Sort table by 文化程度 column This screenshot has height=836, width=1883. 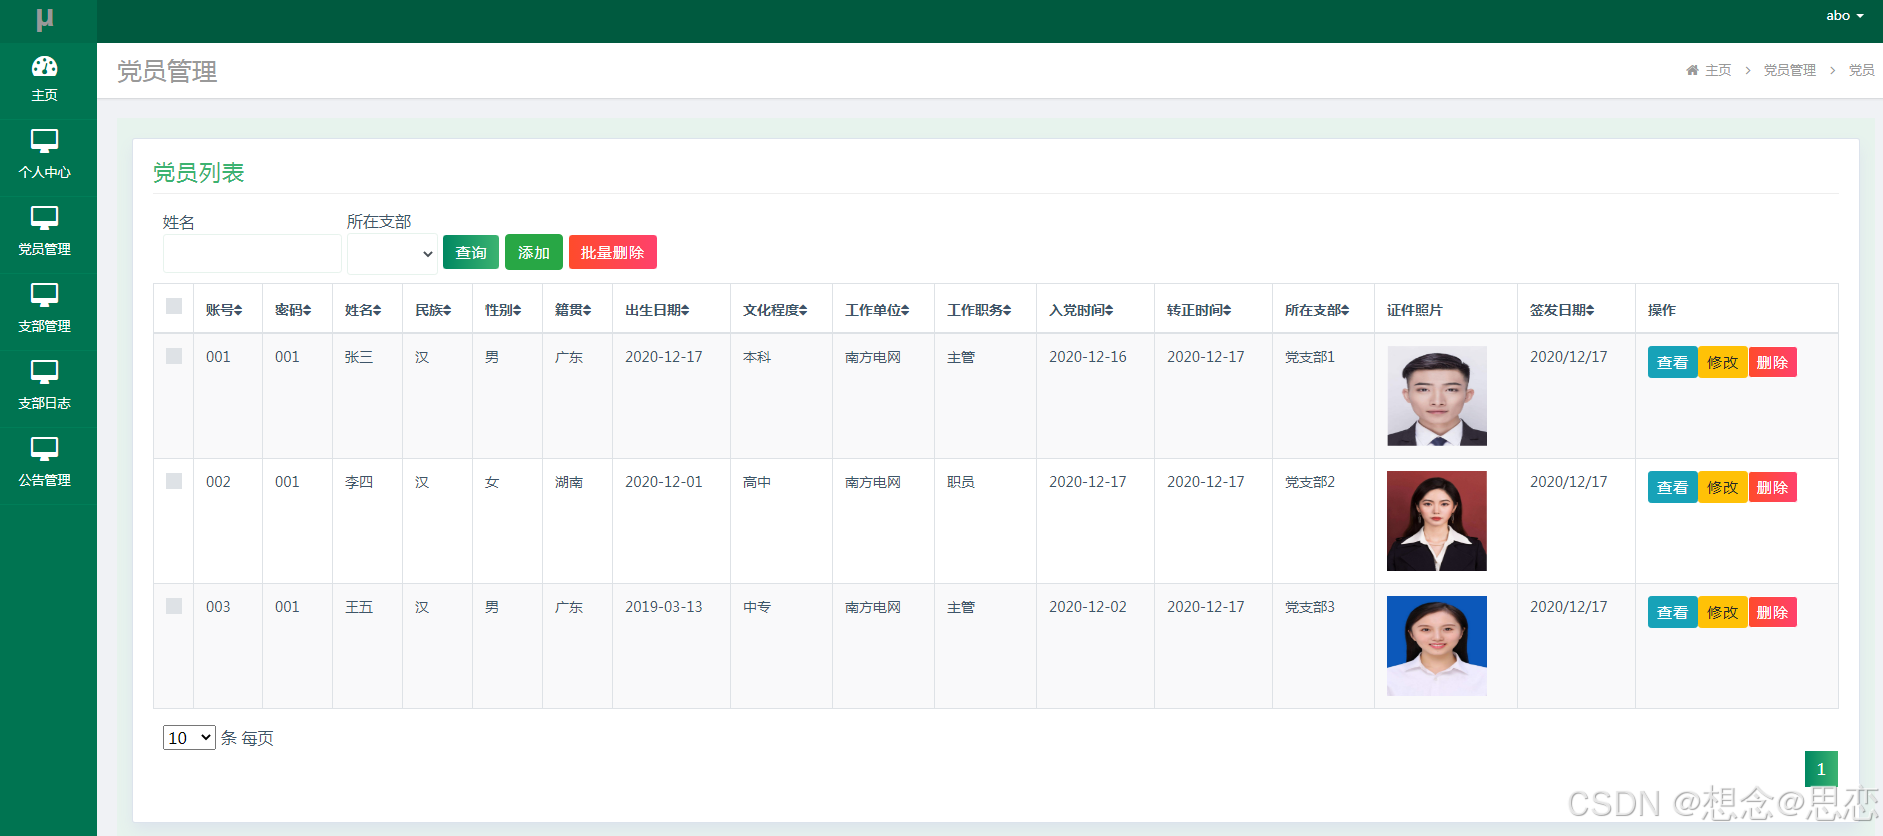[x=775, y=310]
